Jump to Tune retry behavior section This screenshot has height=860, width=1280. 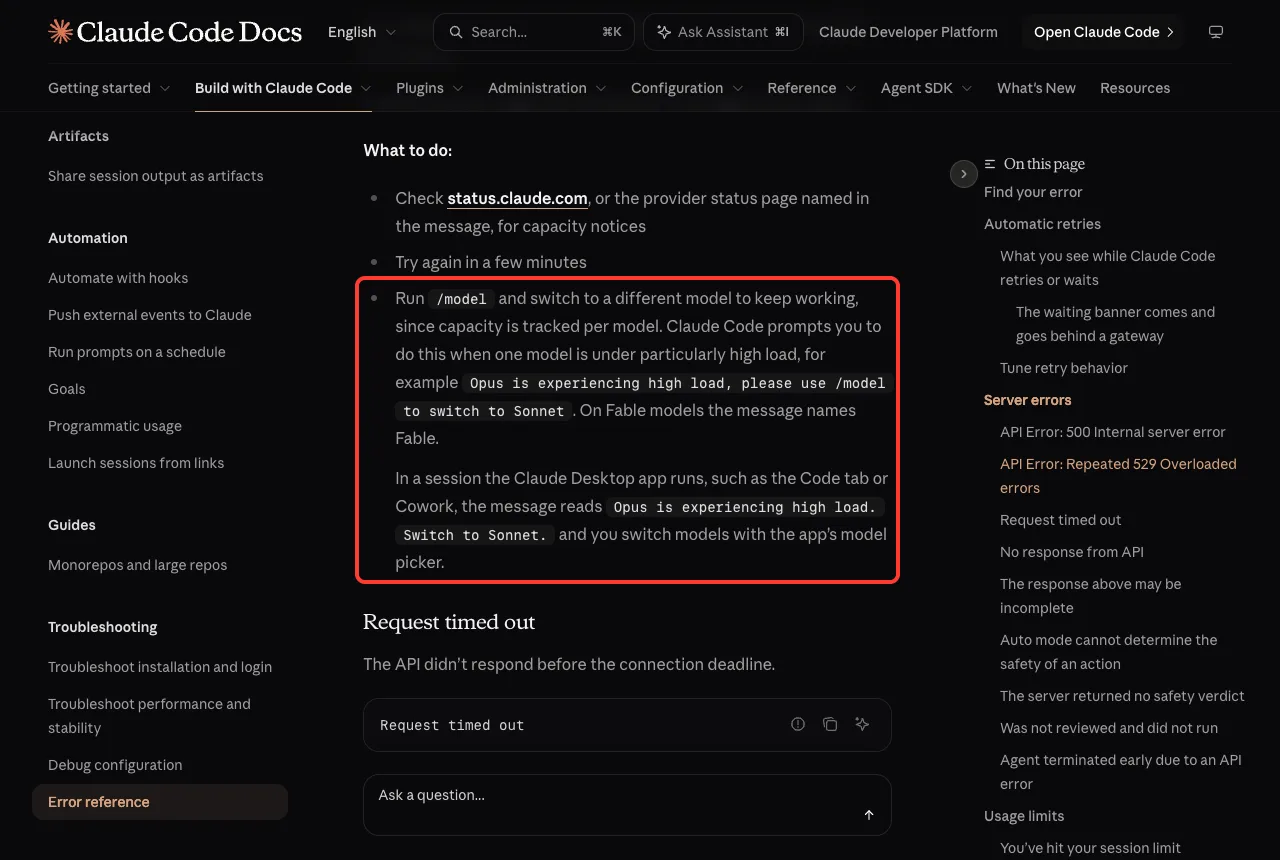(1064, 368)
